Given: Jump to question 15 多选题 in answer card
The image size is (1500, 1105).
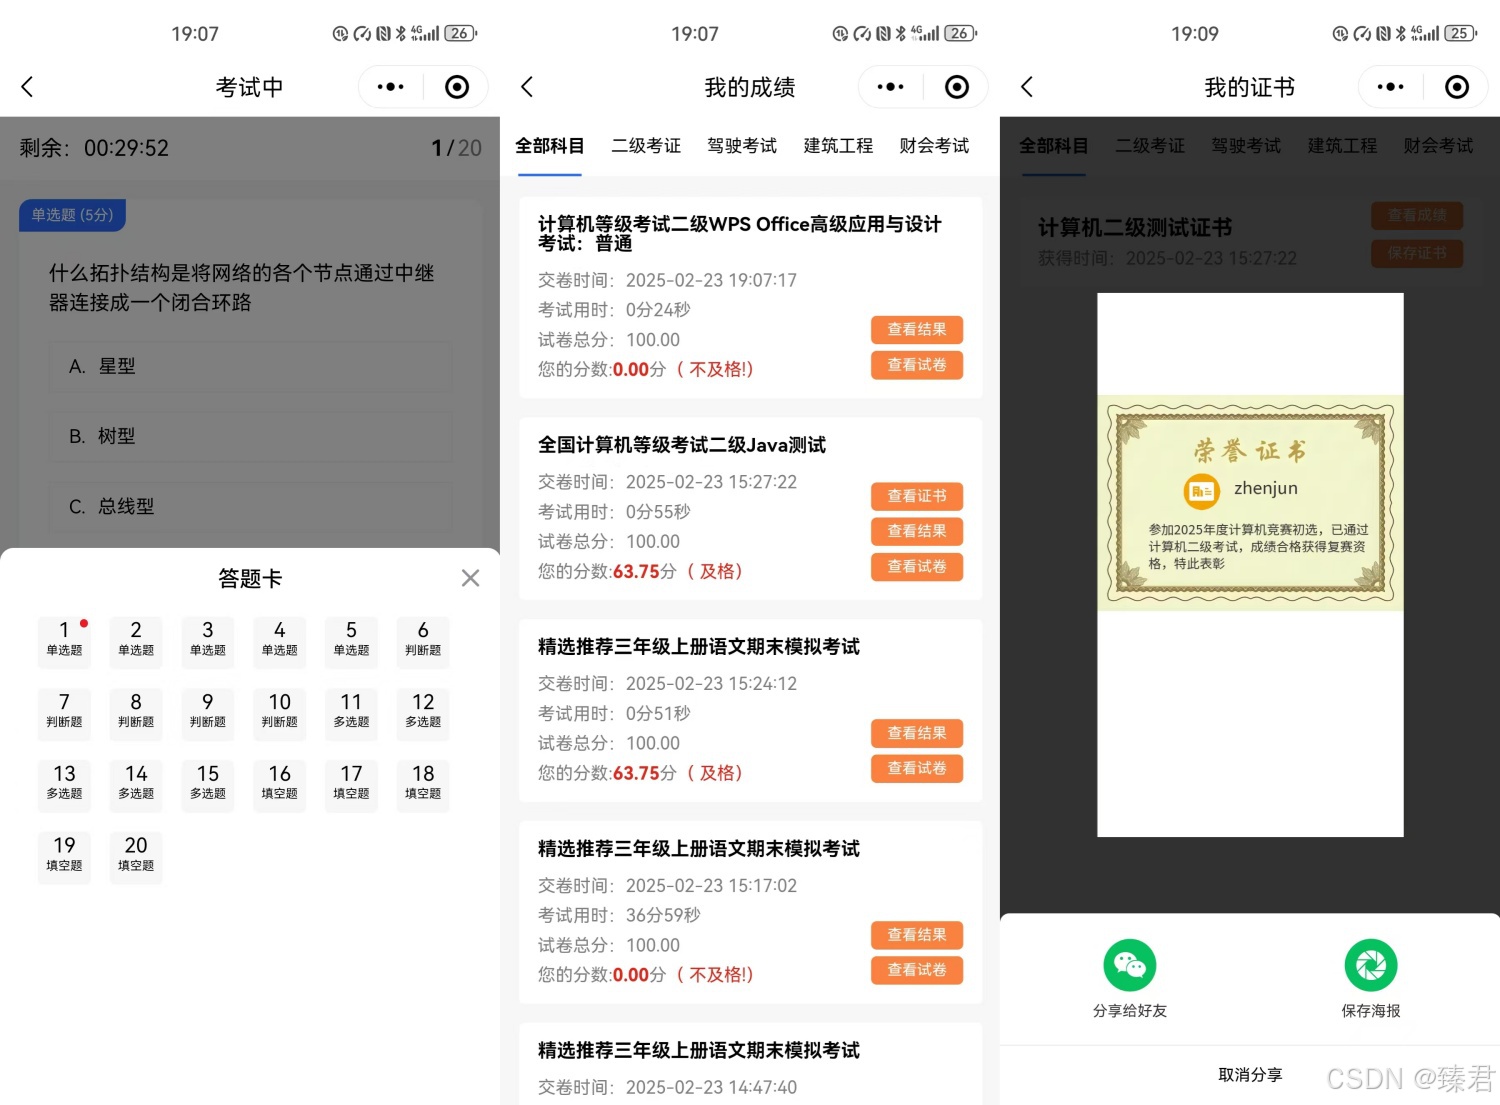Looking at the screenshot, I should [x=208, y=786].
